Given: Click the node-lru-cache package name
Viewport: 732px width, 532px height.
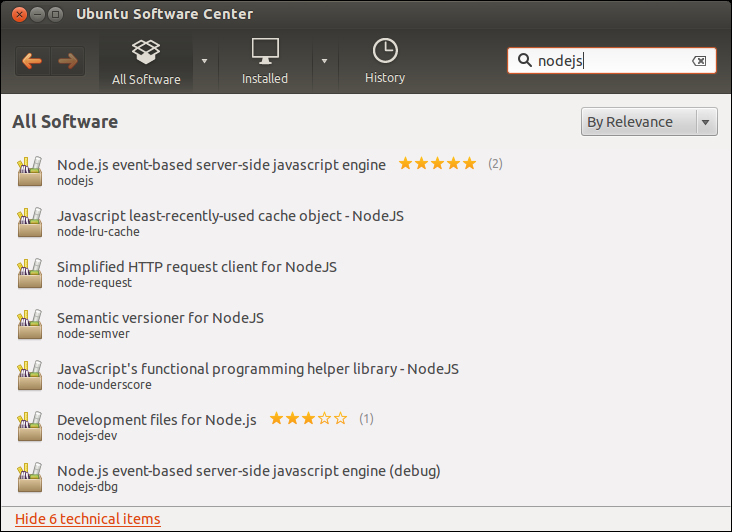Looking at the screenshot, I should pyautogui.click(x=98, y=231).
